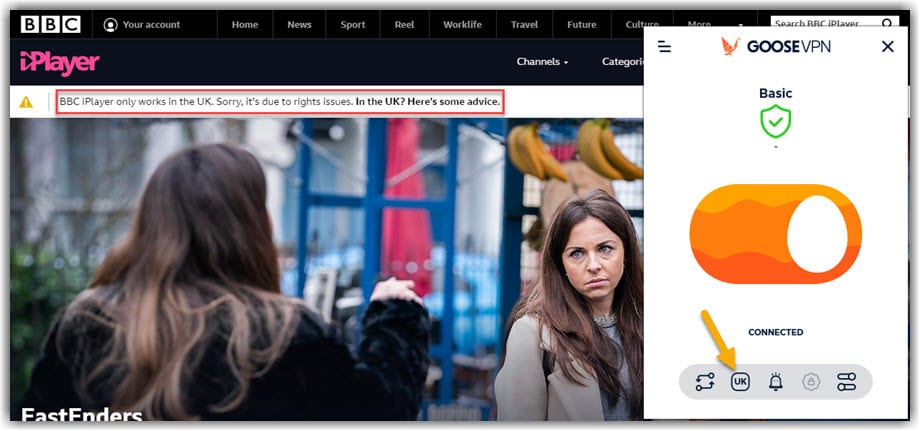Open the Travel section
This screenshot has width=920, height=431.
tap(524, 25)
